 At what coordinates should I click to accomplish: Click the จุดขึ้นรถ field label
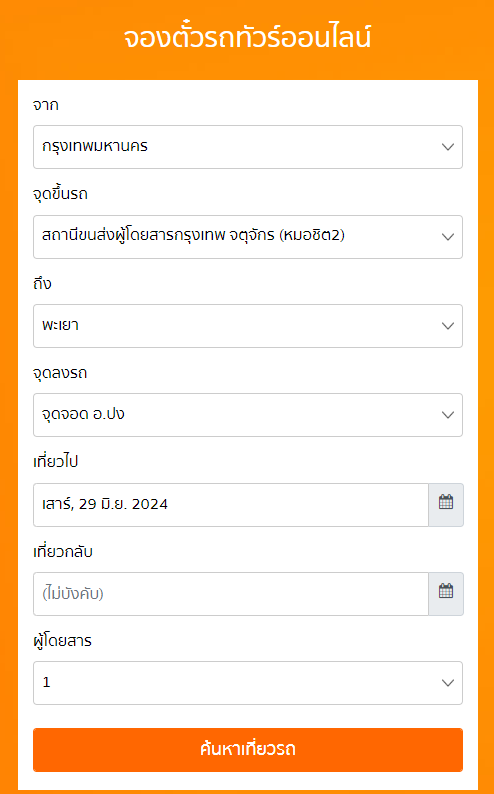click(60, 194)
